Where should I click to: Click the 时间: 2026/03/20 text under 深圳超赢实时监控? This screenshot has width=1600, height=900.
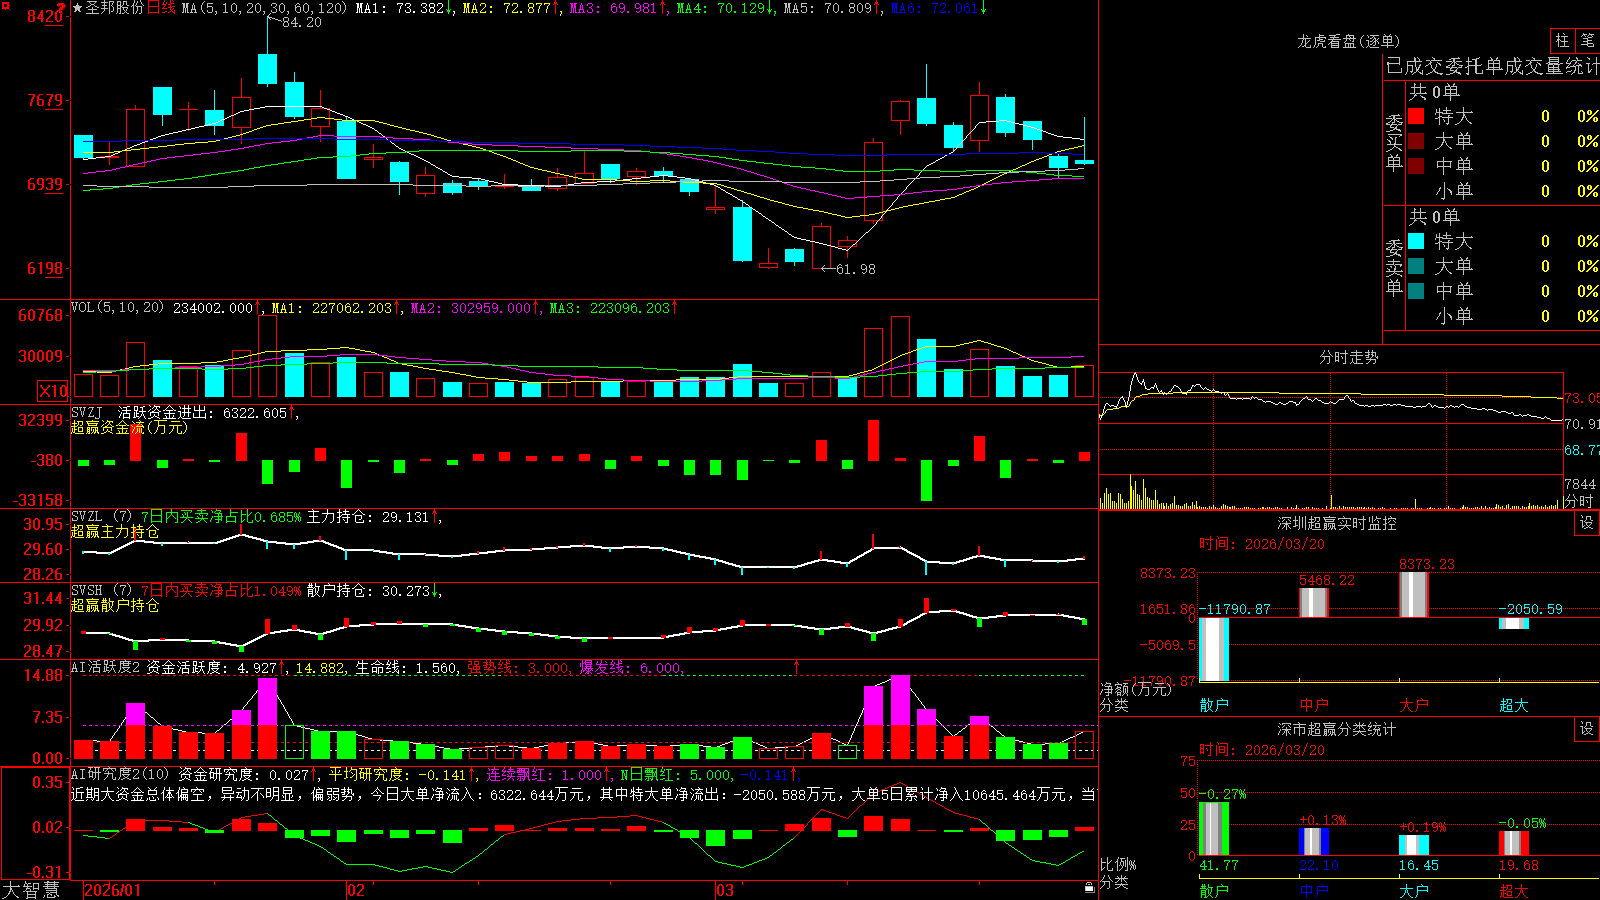click(1262, 544)
